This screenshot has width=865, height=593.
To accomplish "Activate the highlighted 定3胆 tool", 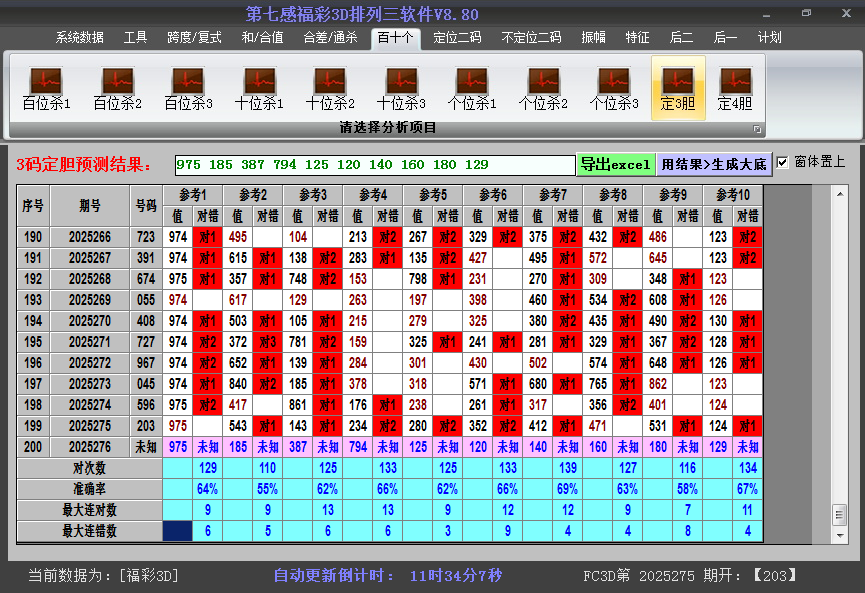I will [x=678, y=85].
